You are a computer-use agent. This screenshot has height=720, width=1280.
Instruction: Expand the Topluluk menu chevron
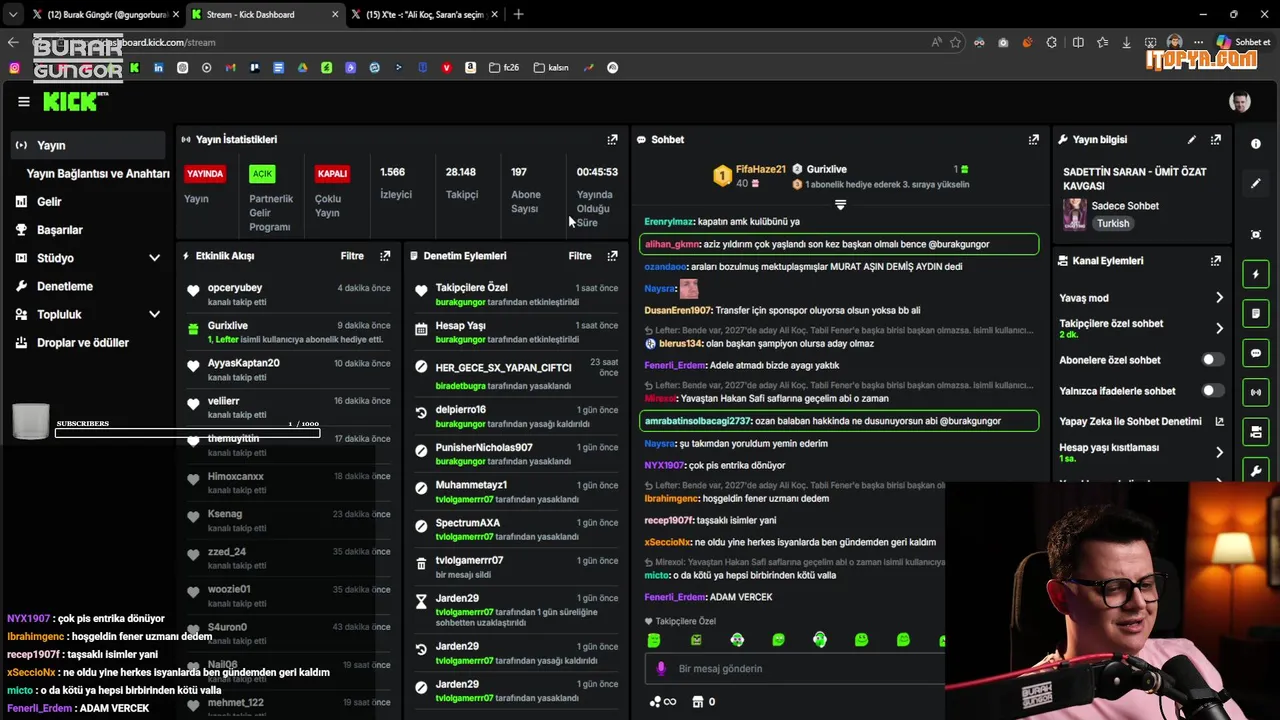tap(154, 314)
